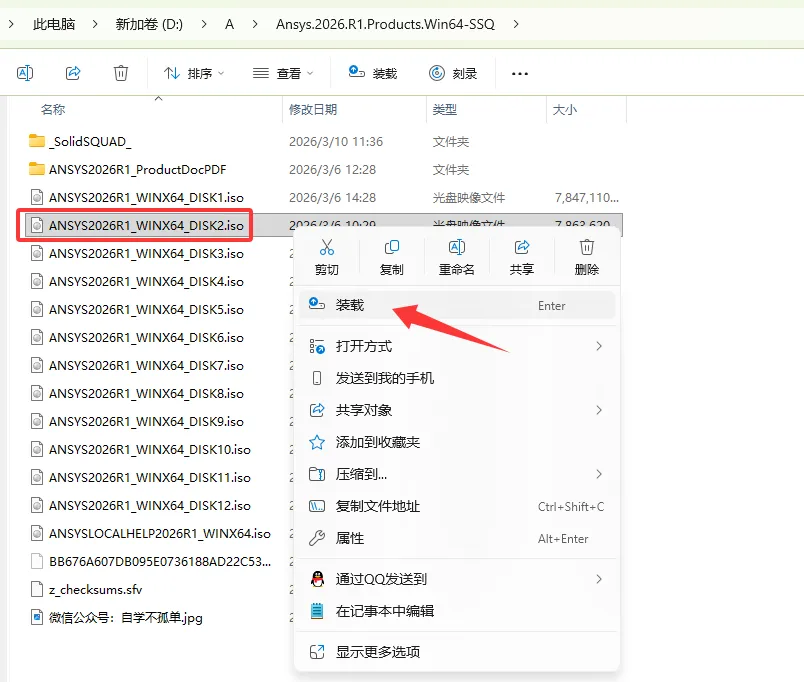Choose 发送到我的手机 in context menu
Viewport: 804px width, 682px height.
pos(457,378)
